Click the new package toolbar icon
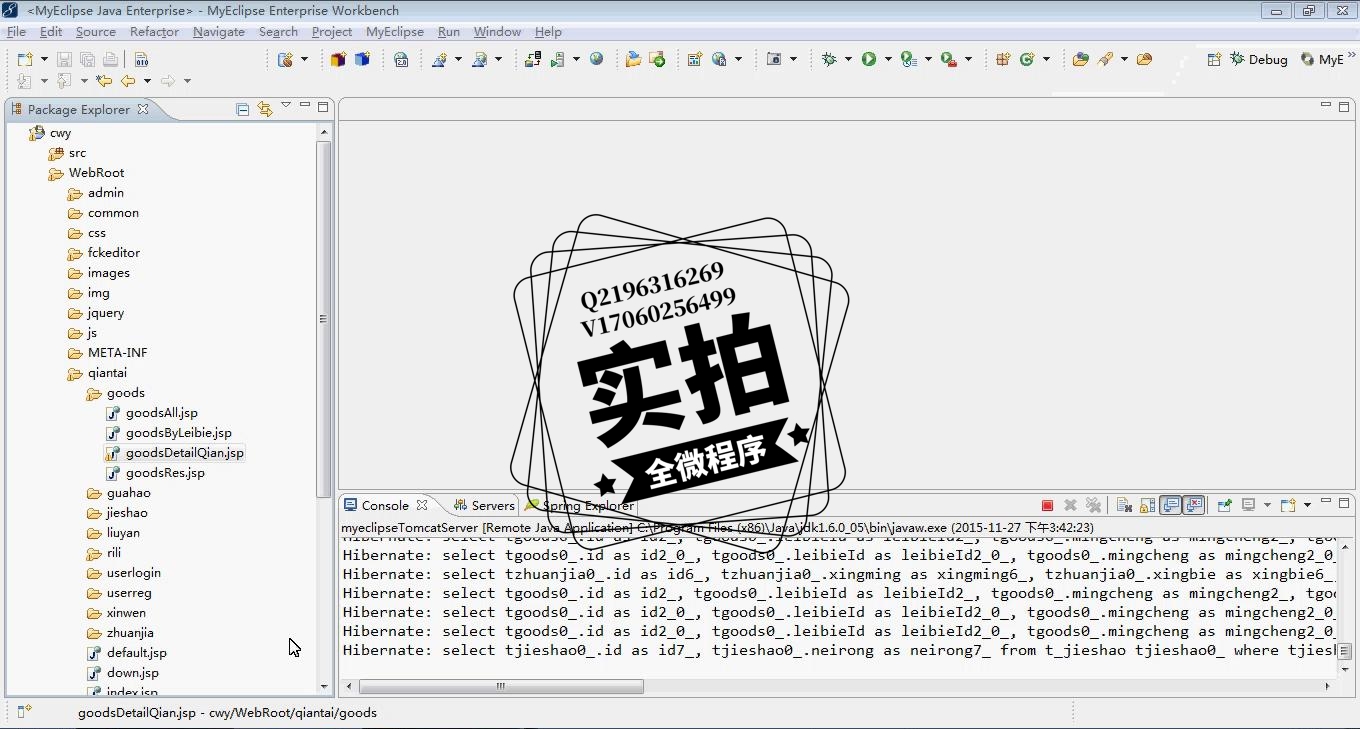This screenshot has height=729, width=1360. tap(1003, 59)
